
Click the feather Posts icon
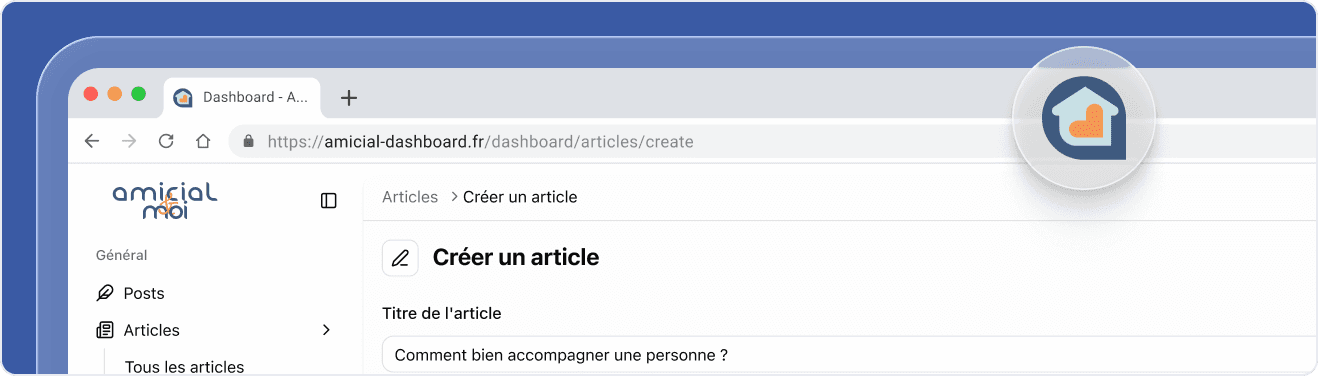105,294
